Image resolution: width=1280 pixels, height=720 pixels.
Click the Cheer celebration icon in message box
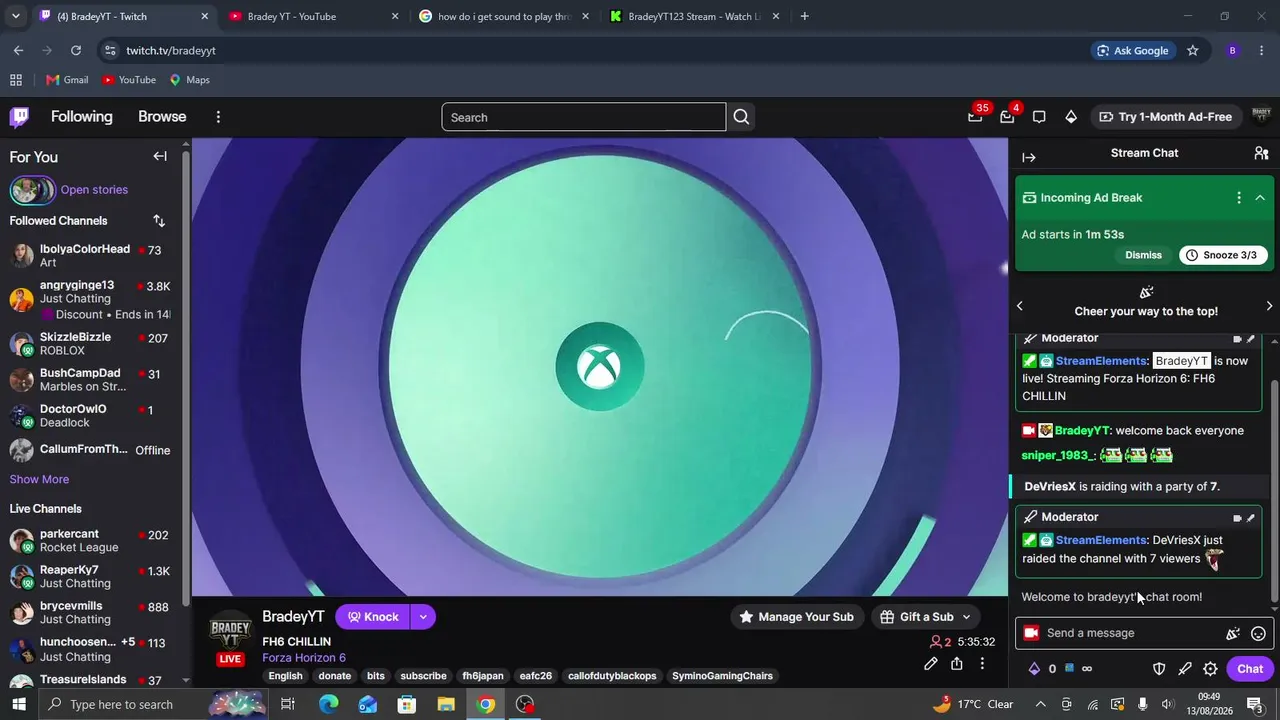(1233, 633)
